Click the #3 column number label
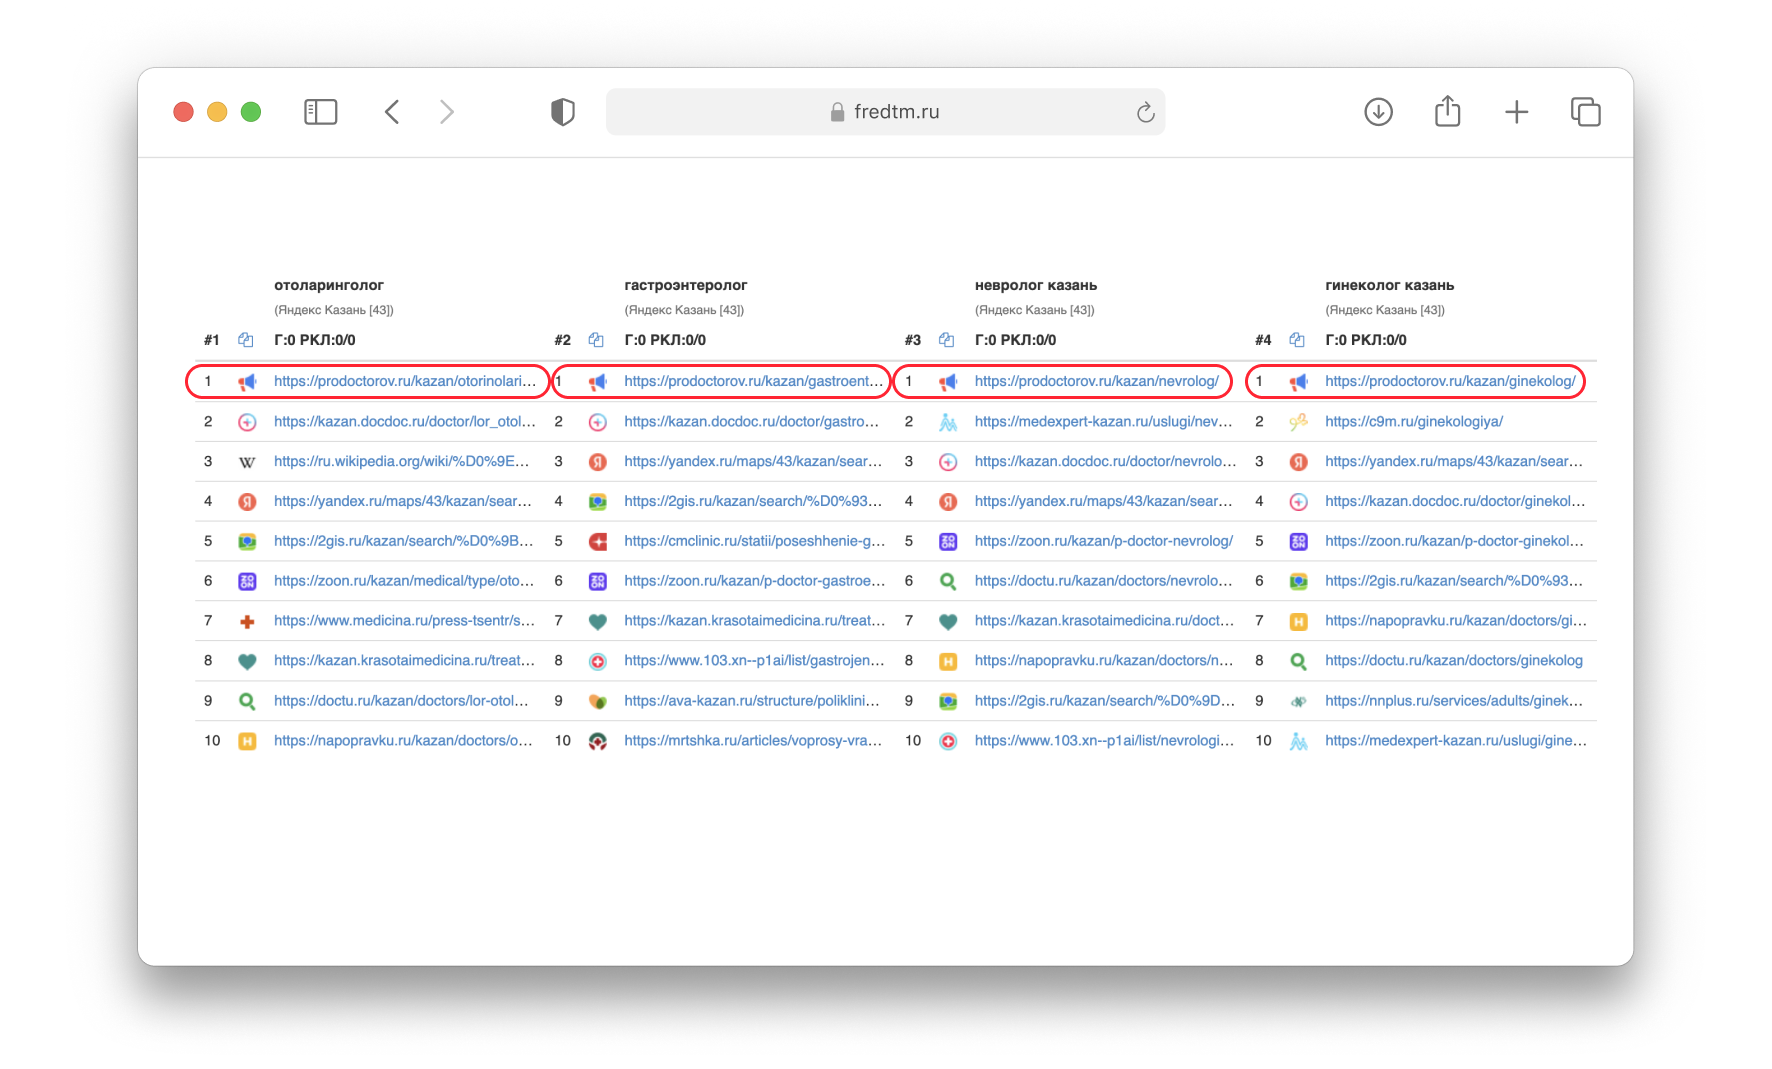This screenshot has width=1772, height=1069. (913, 340)
